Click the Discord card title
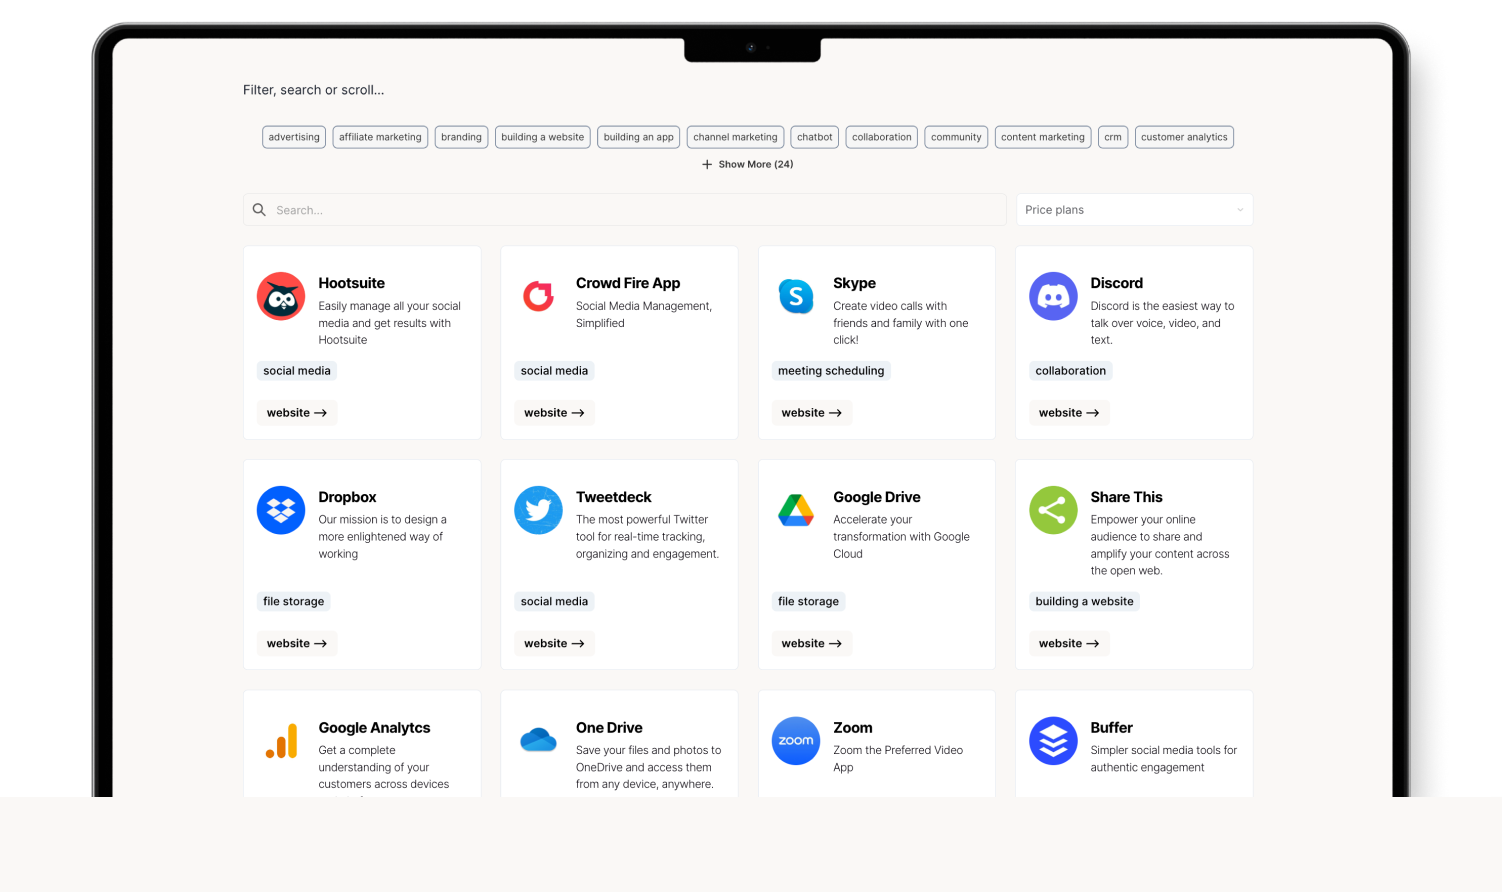1503x892 pixels. [1117, 283]
